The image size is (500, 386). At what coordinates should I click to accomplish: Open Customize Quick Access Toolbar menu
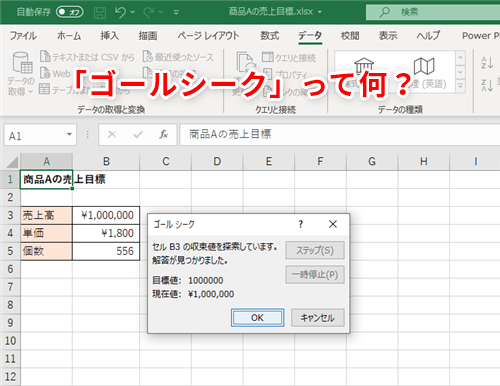pos(176,13)
